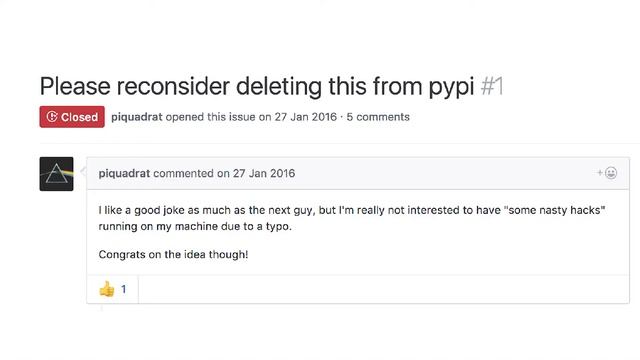Viewport: 640px width, 360px height.
Task: Click the thumbs up reaction count 1
Action: [124, 289]
